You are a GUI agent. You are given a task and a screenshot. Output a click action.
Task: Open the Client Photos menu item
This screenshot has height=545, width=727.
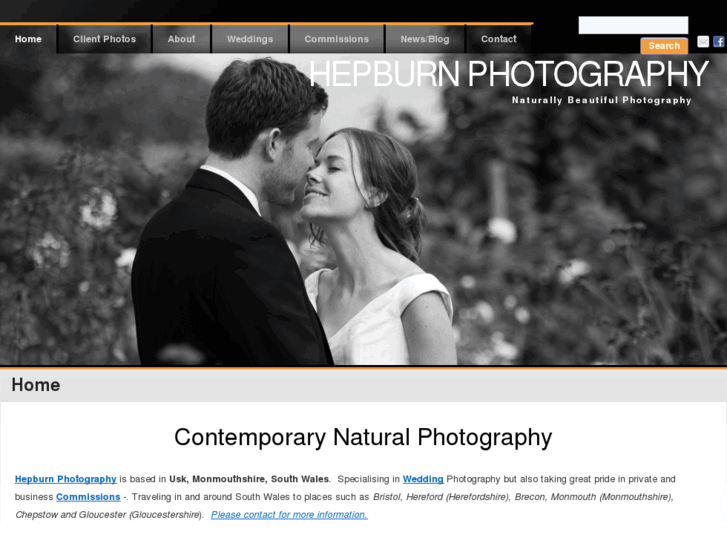(x=104, y=39)
